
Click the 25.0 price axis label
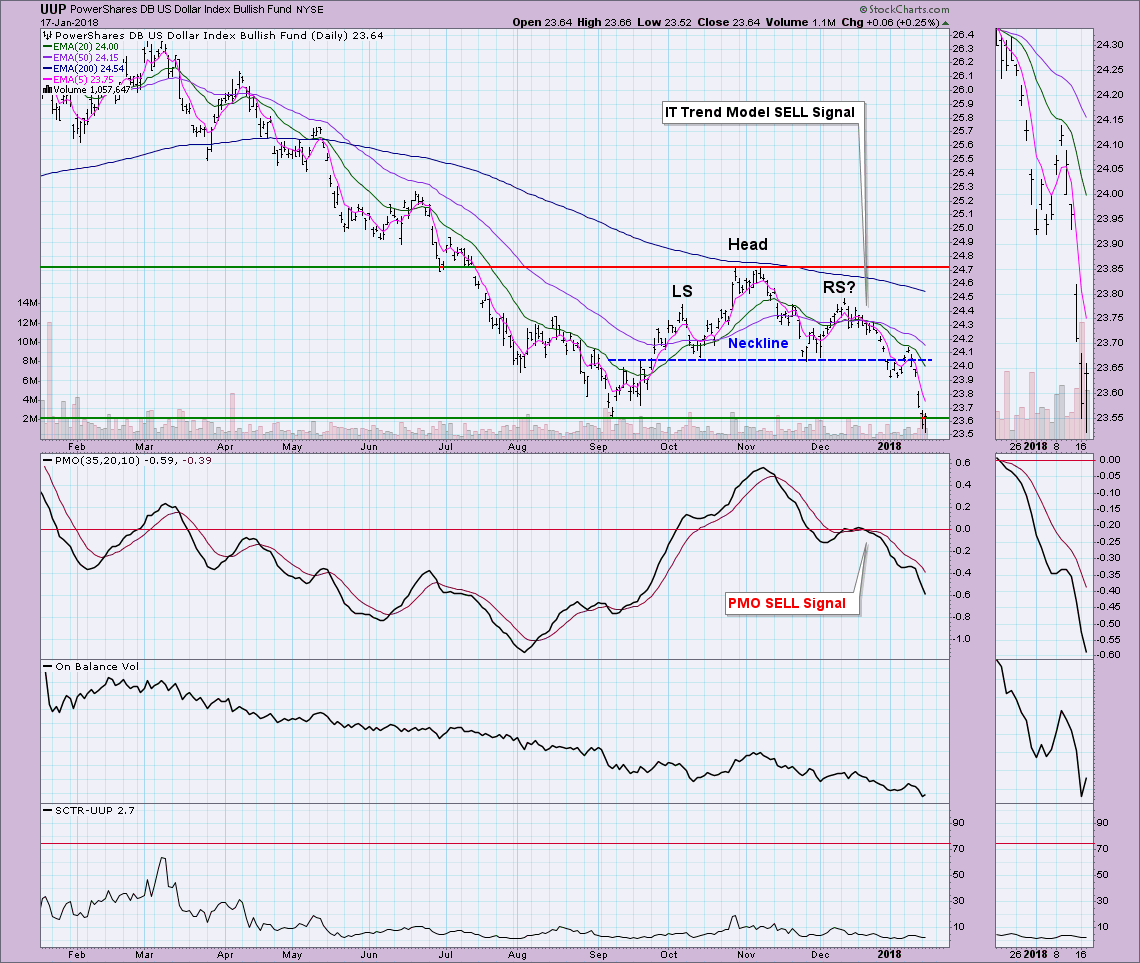point(963,227)
